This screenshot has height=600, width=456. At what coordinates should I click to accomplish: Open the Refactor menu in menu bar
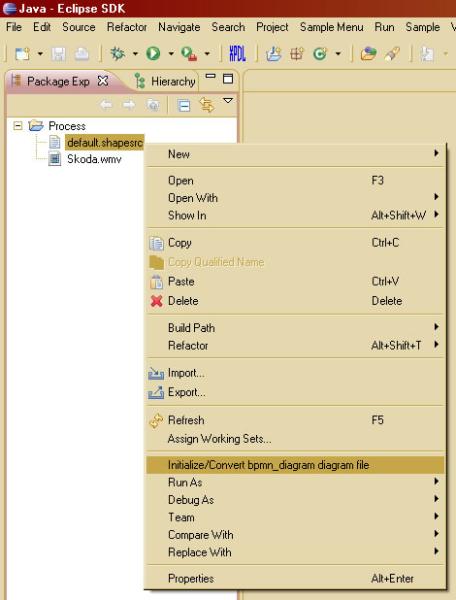tap(127, 27)
